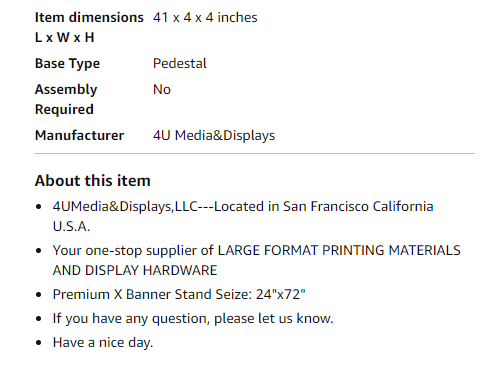
Task: Click the U.S.A. text line
Action: 71,227
